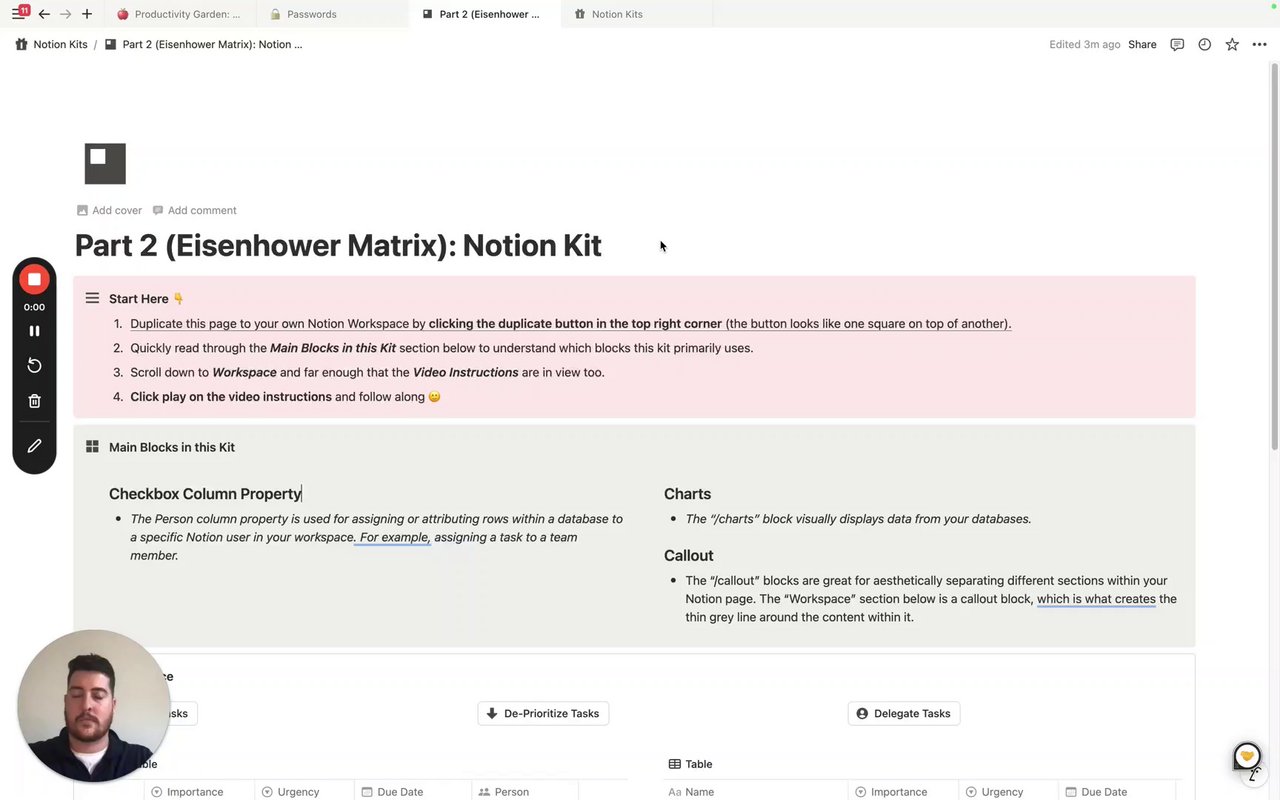Switch to the Passwords tab
Viewport: 1280px width, 800px height.
click(311, 14)
